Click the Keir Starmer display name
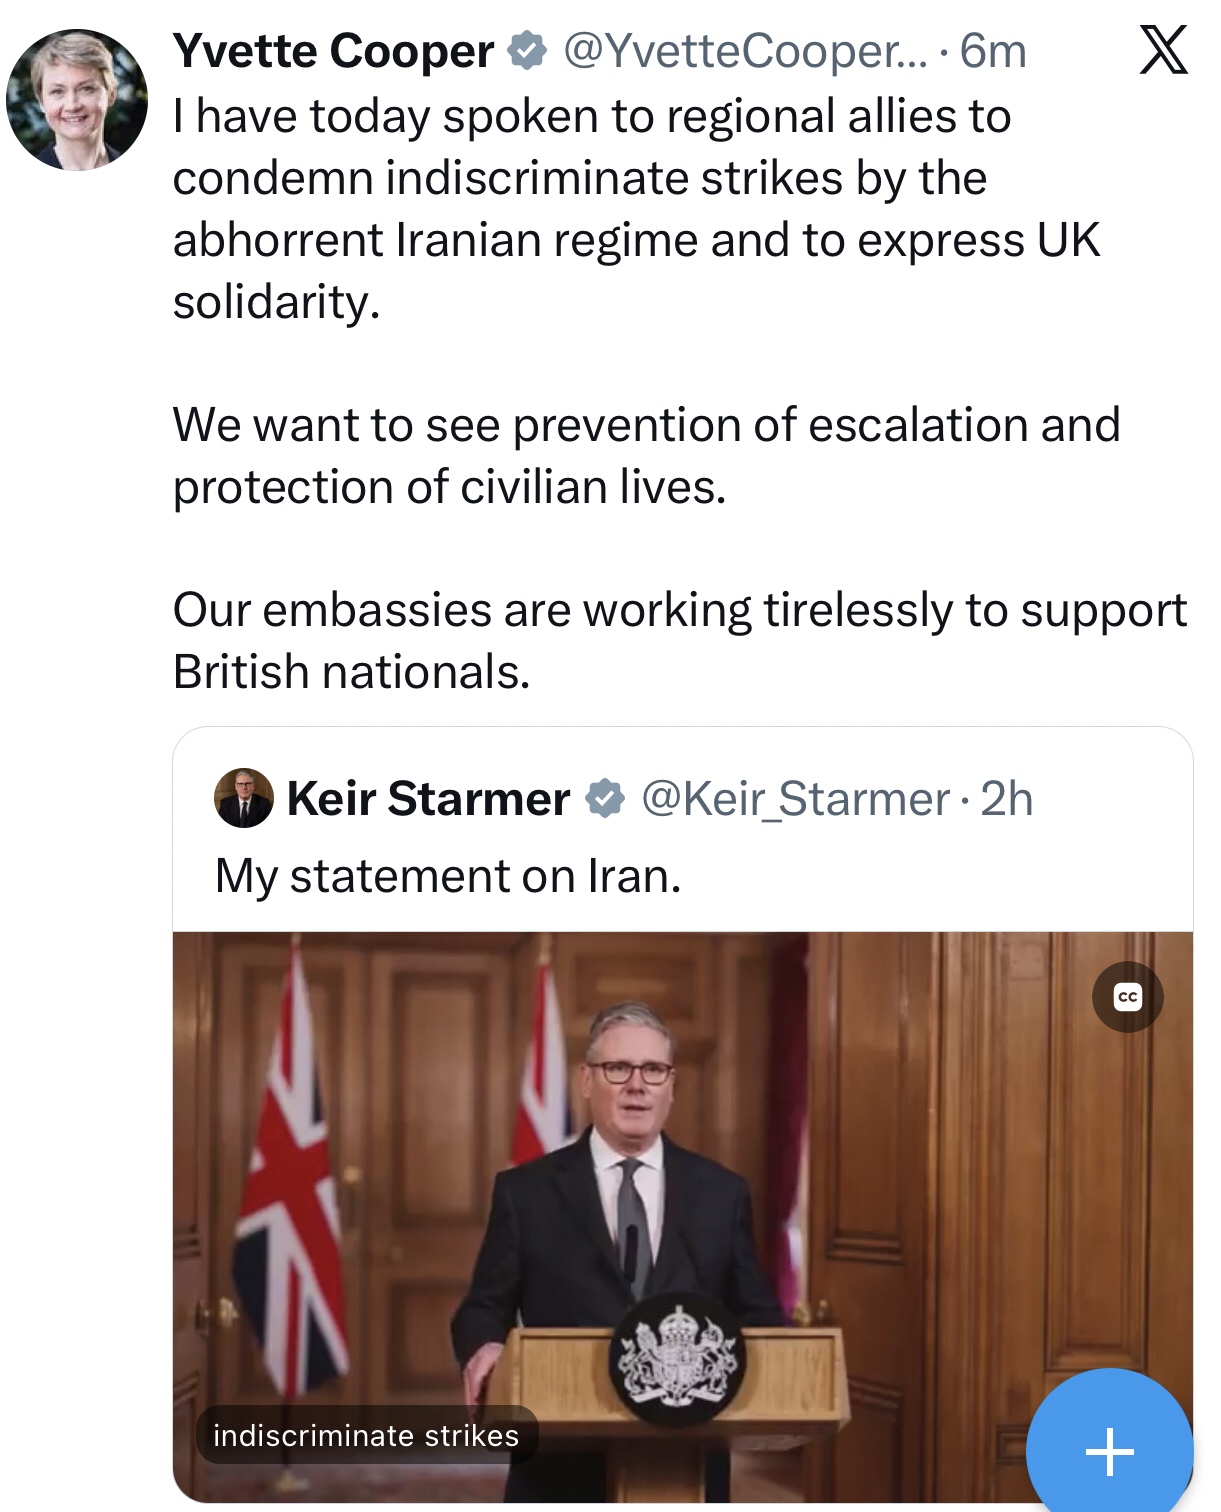 click(x=428, y=799)
